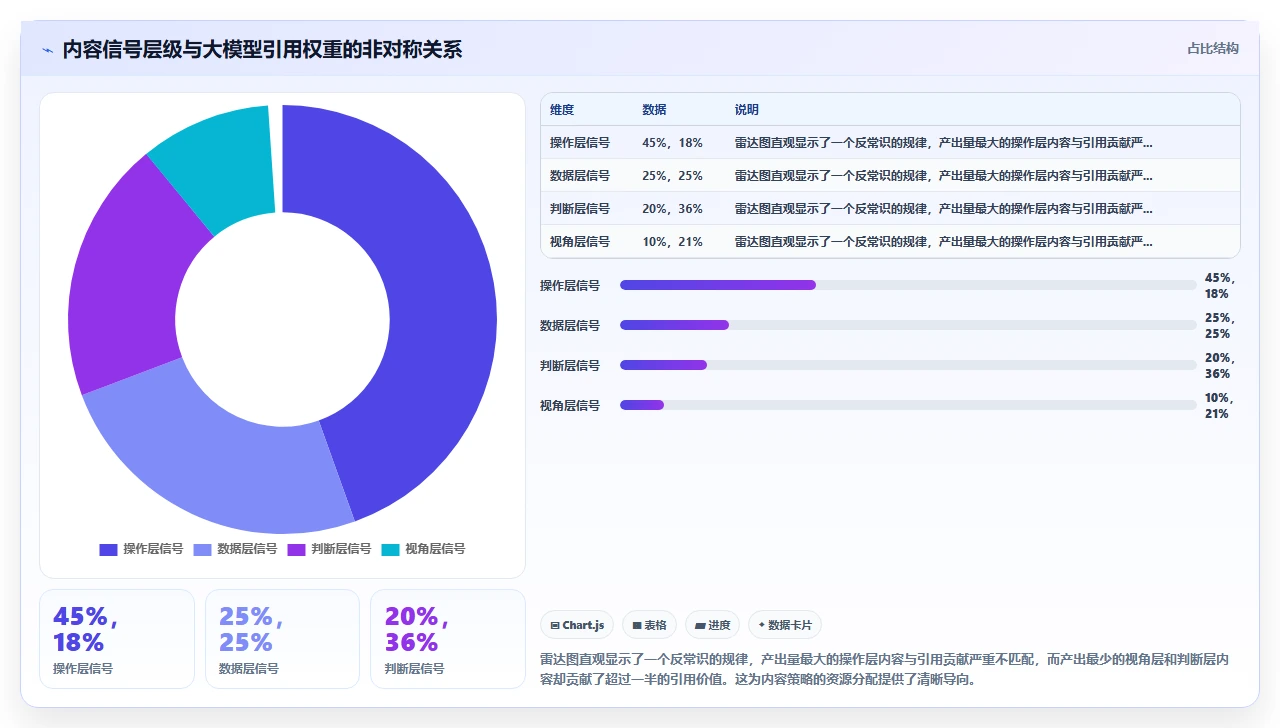The width and height of the screenshot is (1280, 728).
Task: Open the 45%, 18% 操作层信号 data card
Action: point(117,639)
